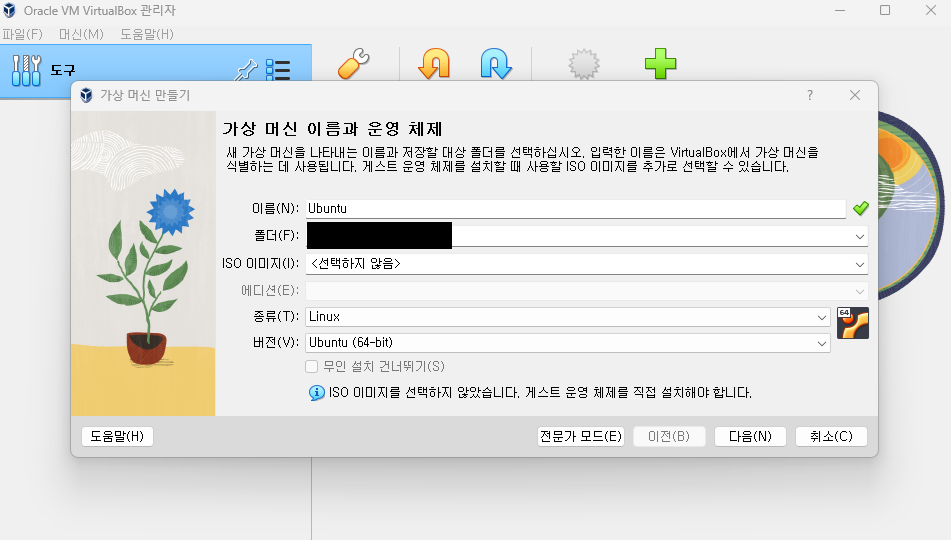
Task: Click the Next (다음) button
Action: [x=750, y=436]
